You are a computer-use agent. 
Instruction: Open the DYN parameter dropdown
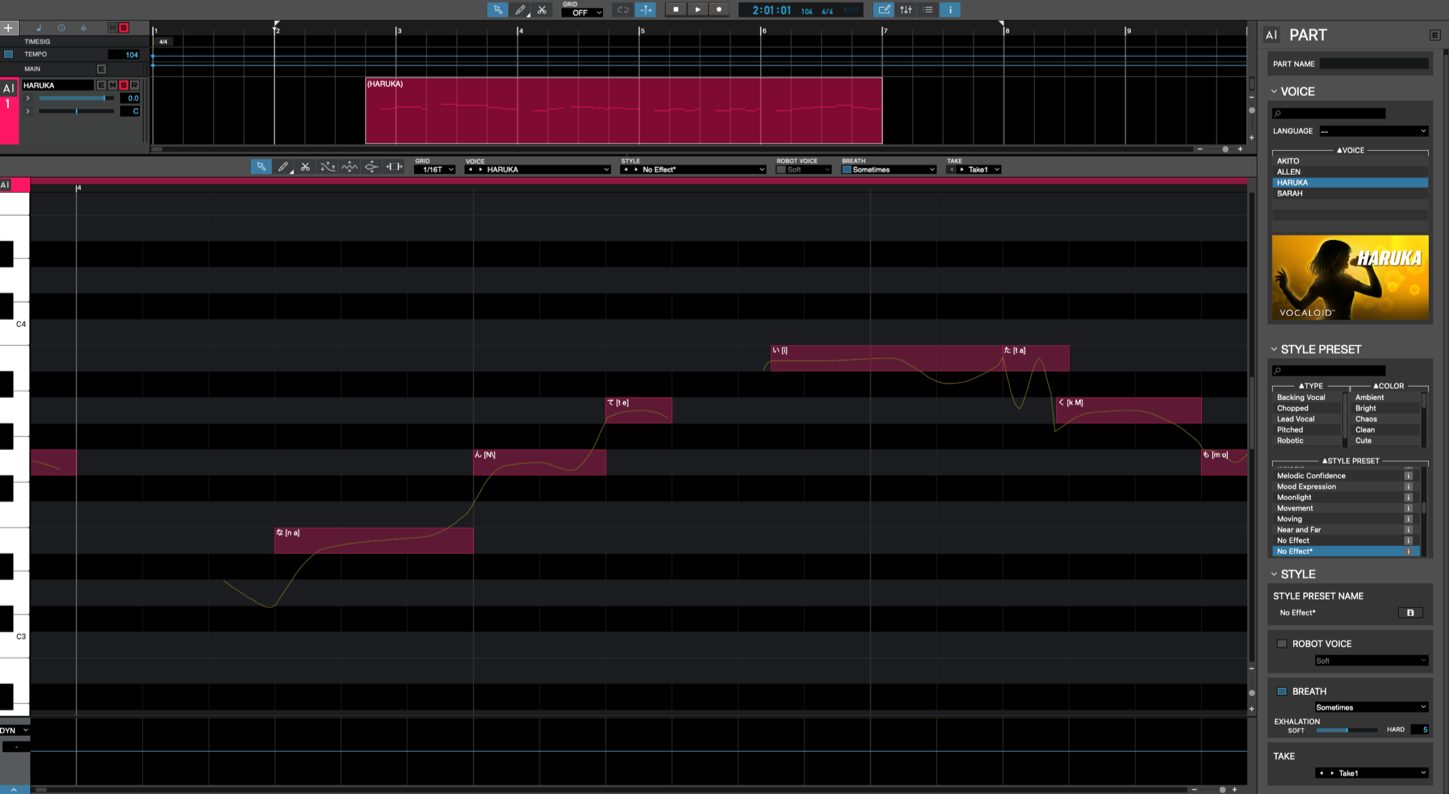[x=14, y=731]
